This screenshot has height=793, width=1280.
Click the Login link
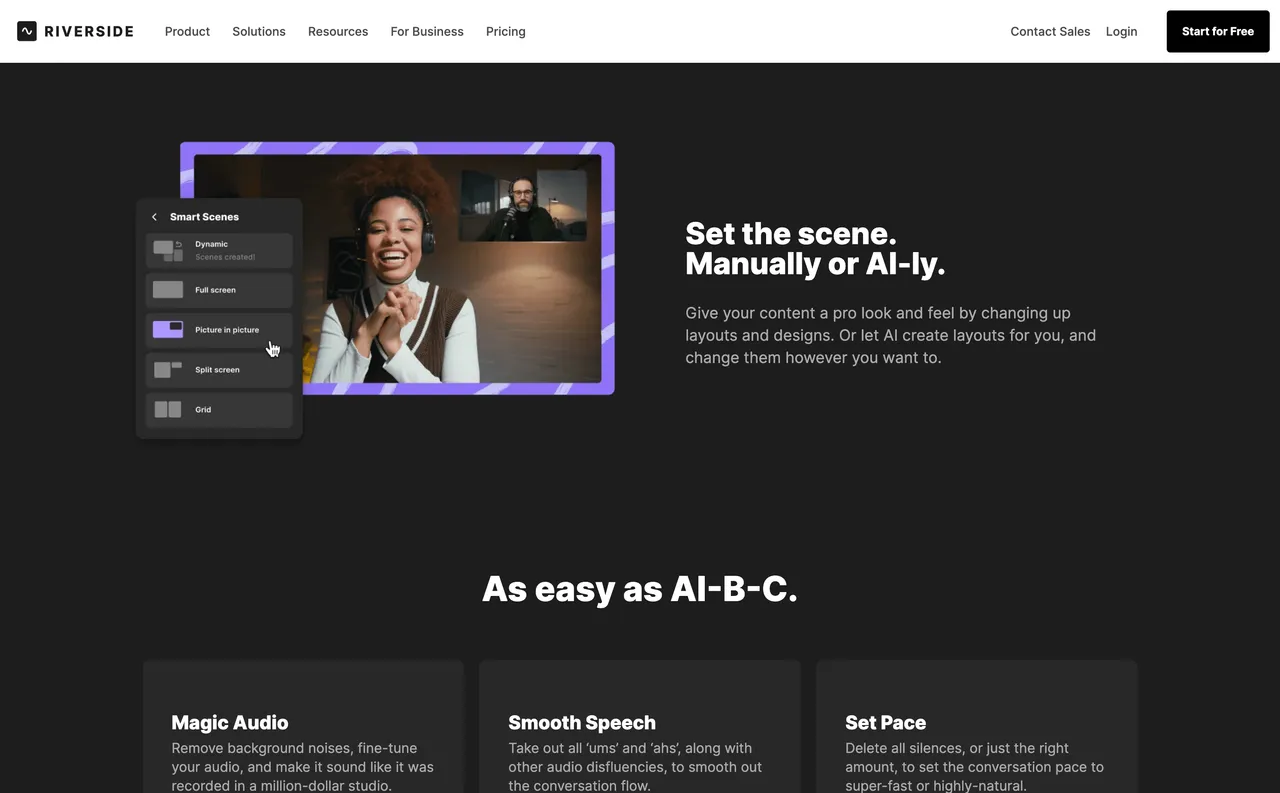coord(1122,32)
